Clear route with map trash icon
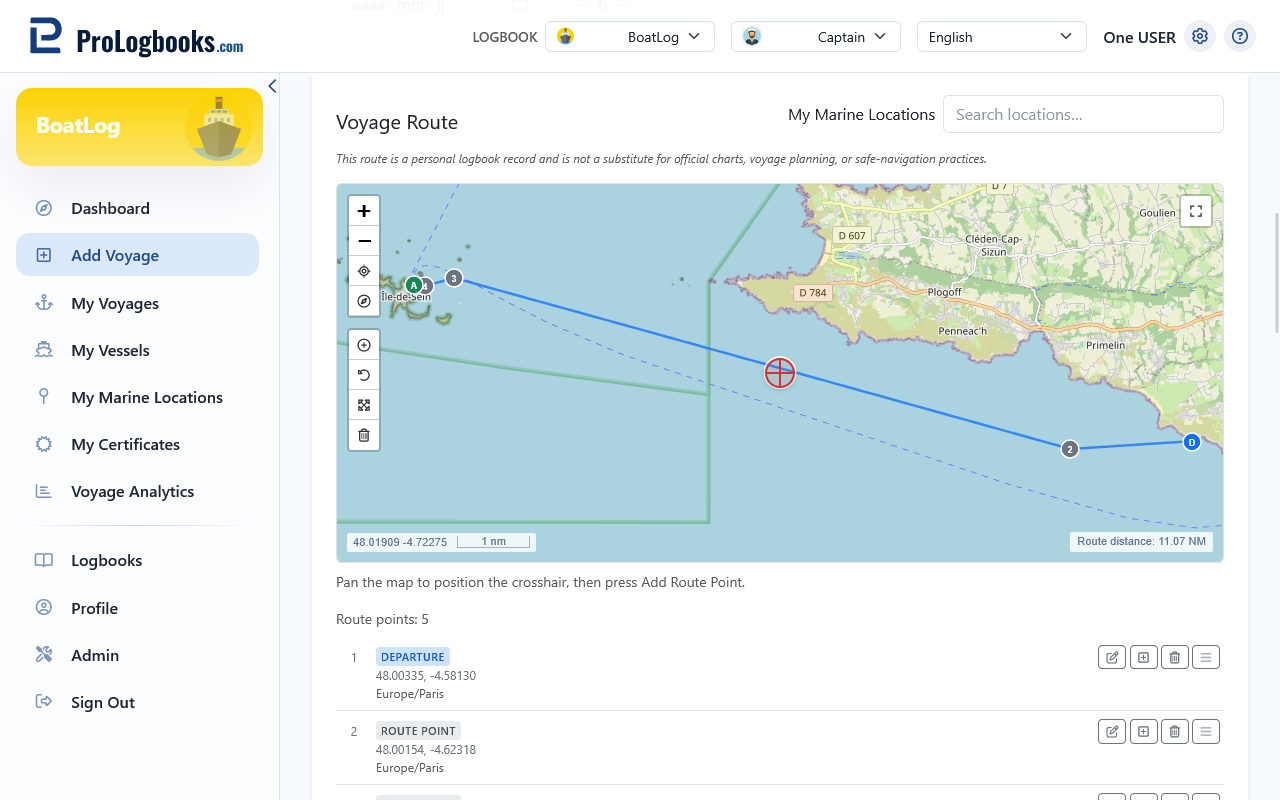The height and width of the screenshot is (800, 1280). click(364, 435)
